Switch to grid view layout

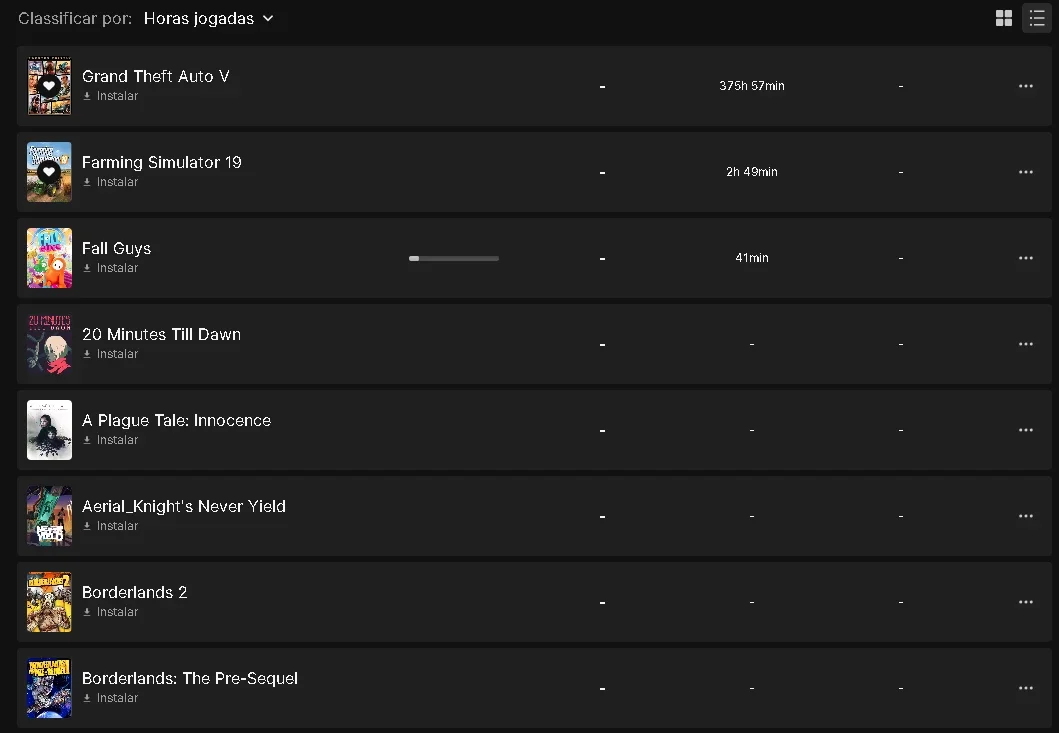pyautogui.click(x=1004, y=18)
